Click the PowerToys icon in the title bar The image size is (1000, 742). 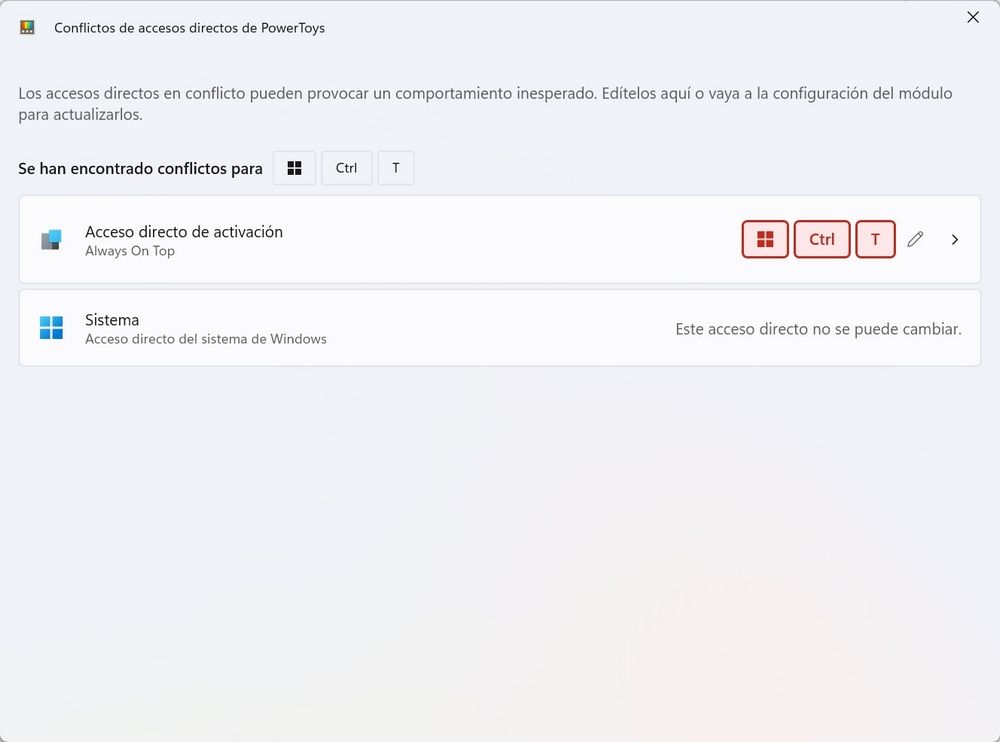(x=27, y=28)
